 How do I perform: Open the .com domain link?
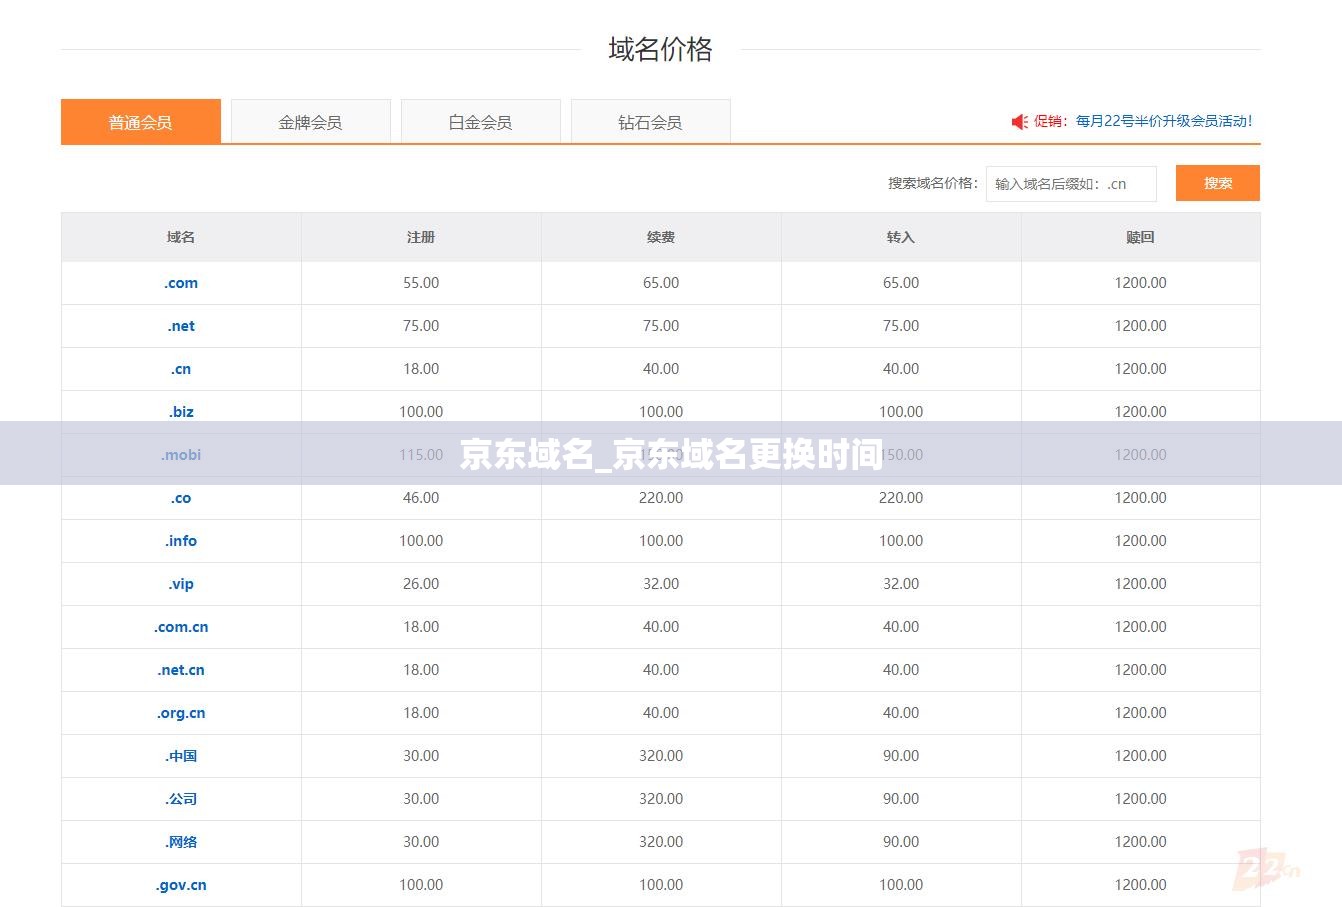tap(181, 283)
